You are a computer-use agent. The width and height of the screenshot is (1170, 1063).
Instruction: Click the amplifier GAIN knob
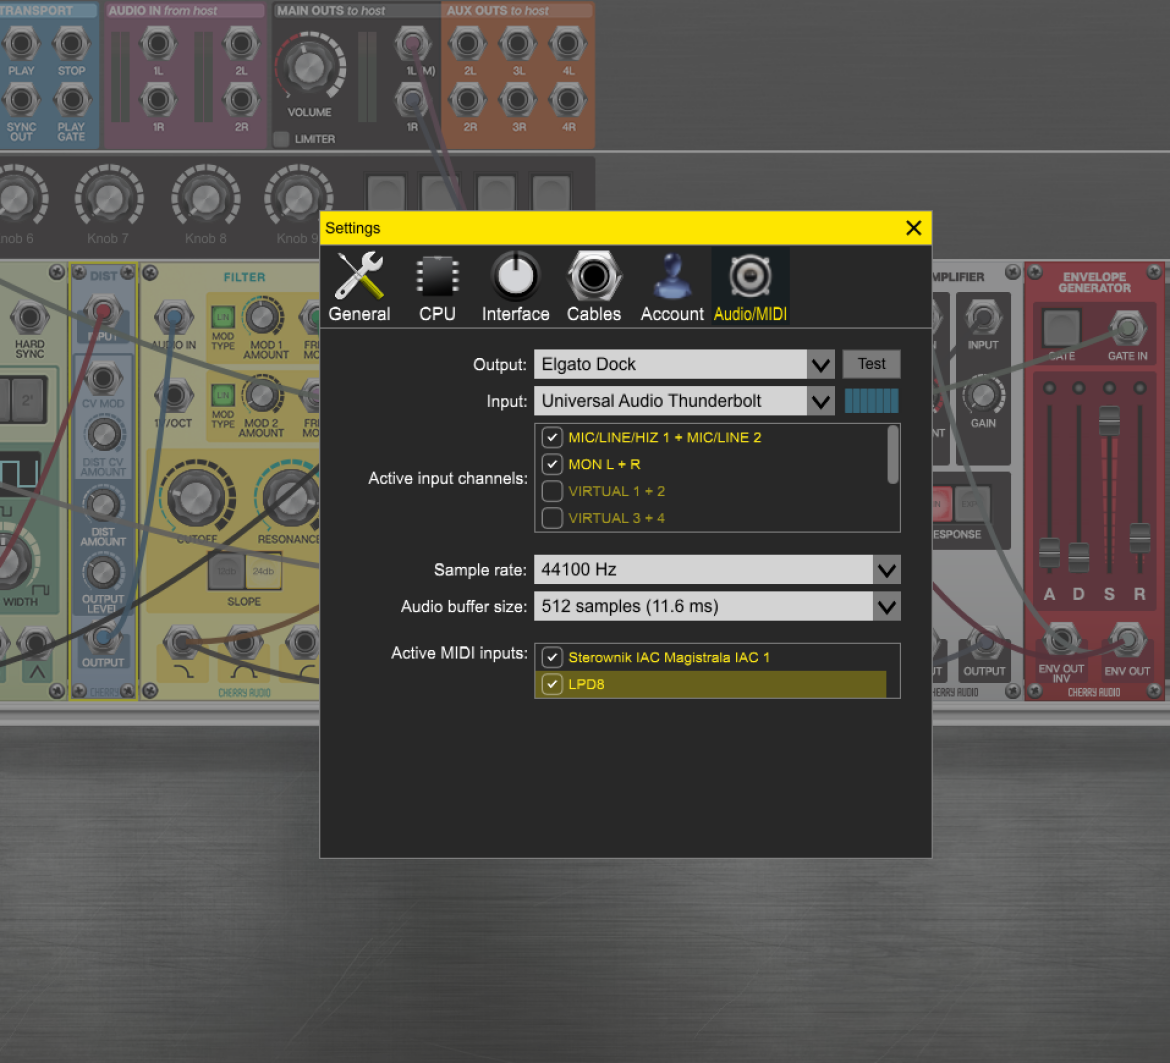coord(983,395)
